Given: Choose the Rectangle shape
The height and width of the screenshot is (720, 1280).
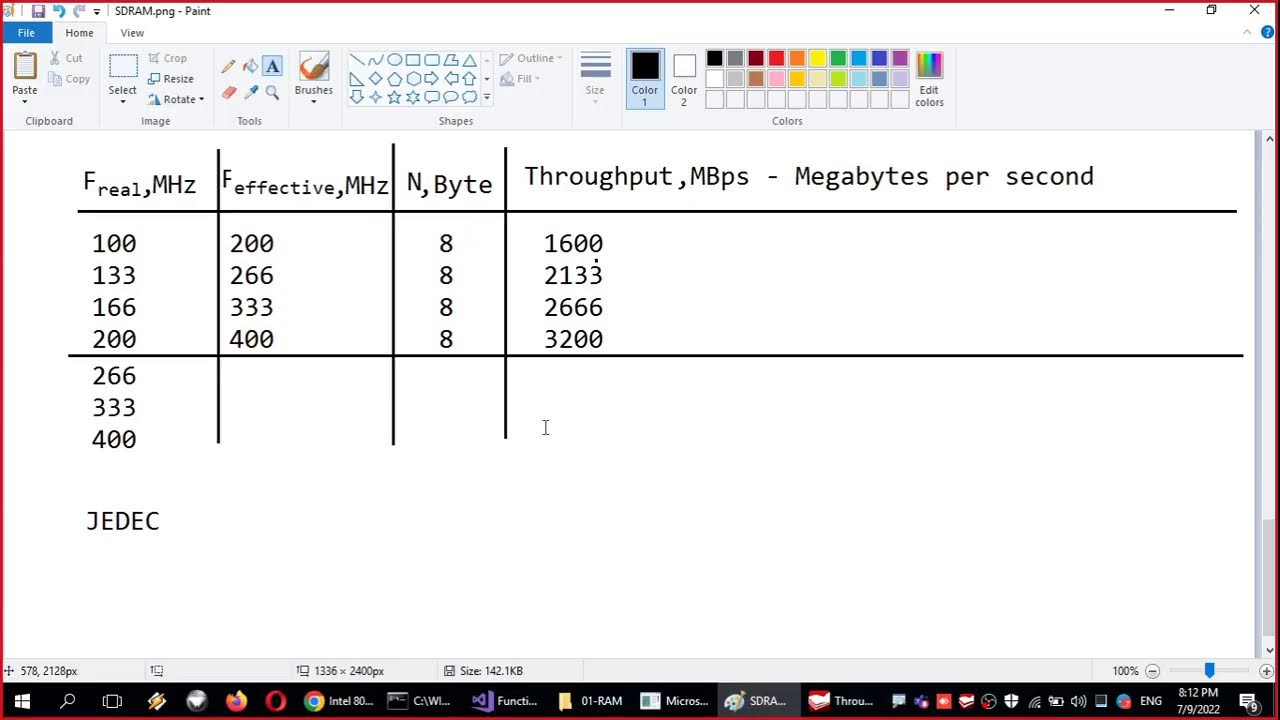Looking at the screenshot, I should pos(413,60).
